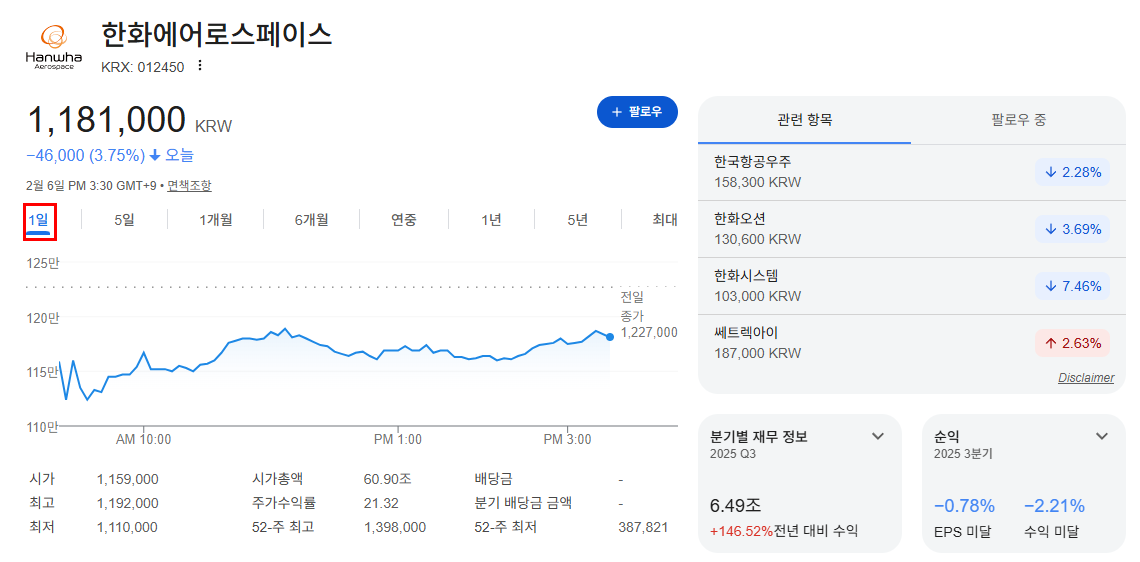This screenshot has width=1140, height=562.
Task: Click the +146.52% year-over-year revenue text
Action: [741, 531]
